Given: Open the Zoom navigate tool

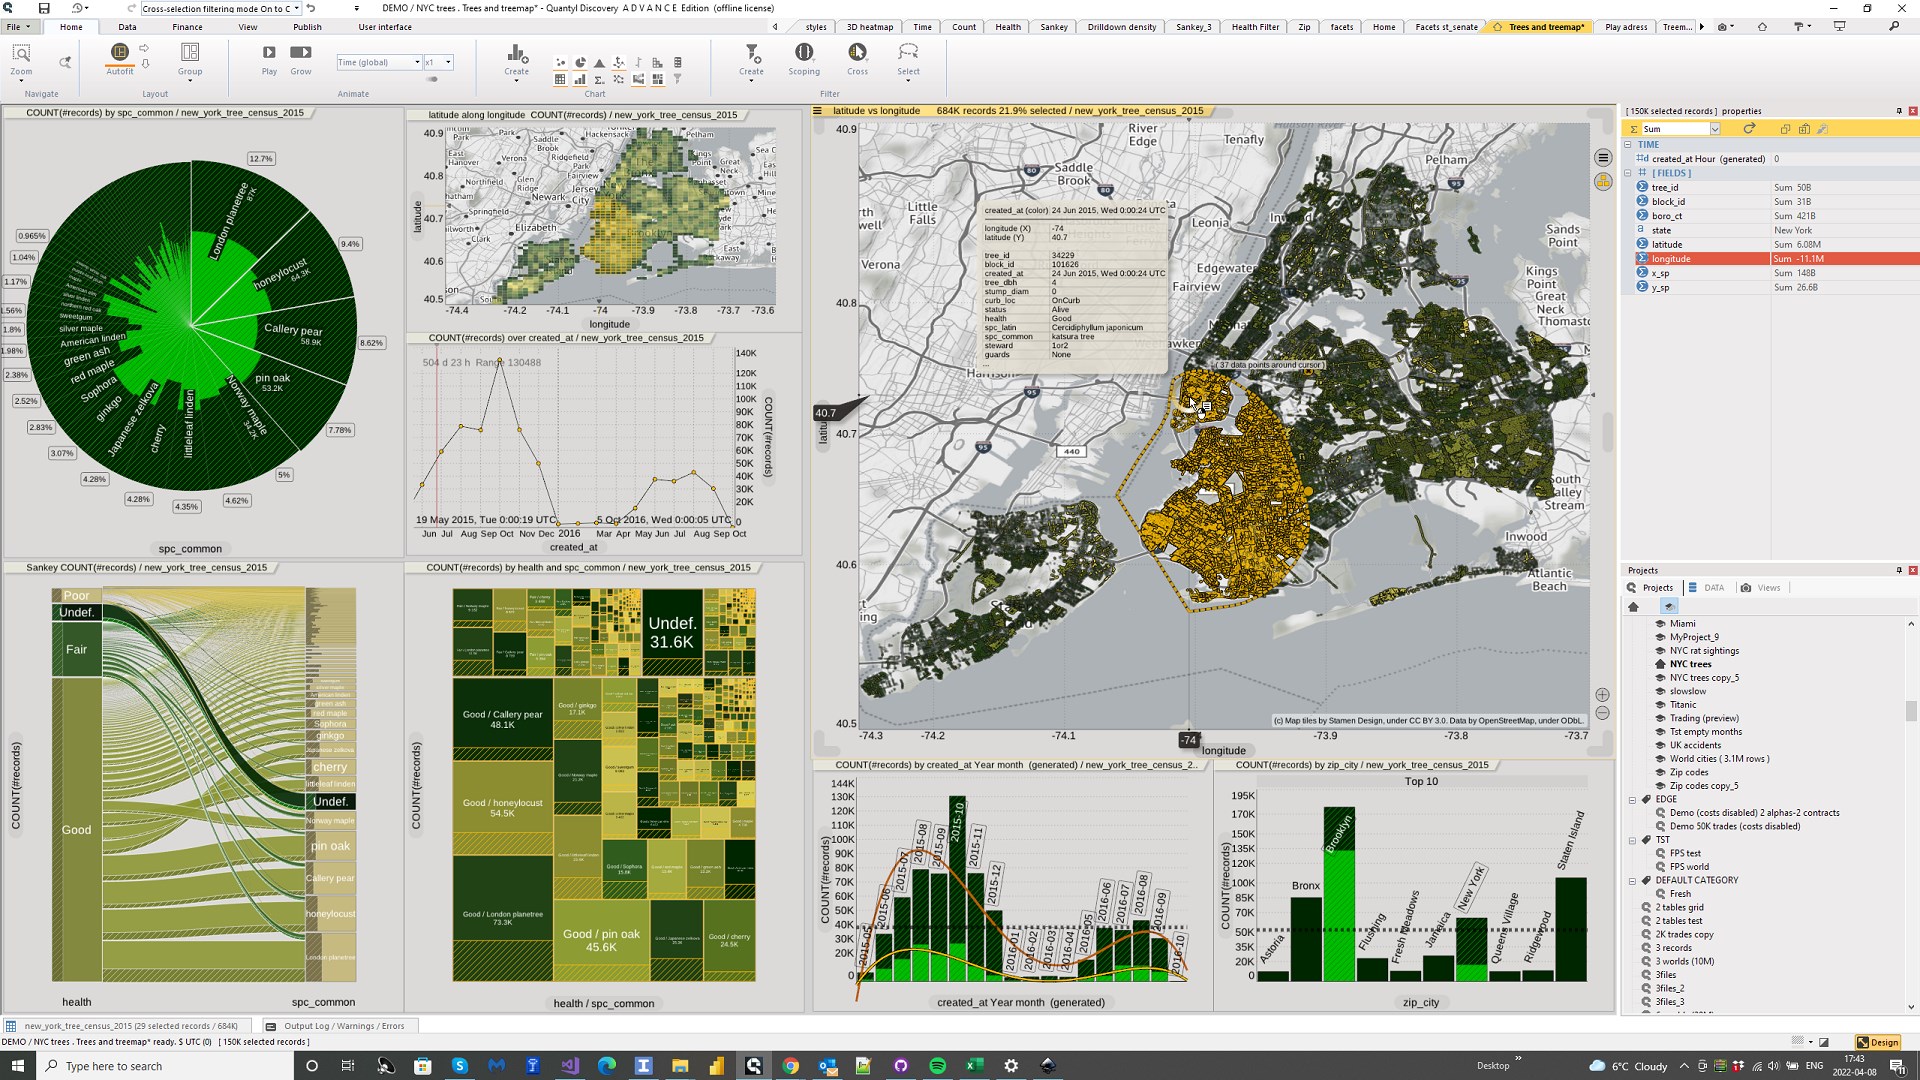Looking at the screenshot, I should pos(21,52).
